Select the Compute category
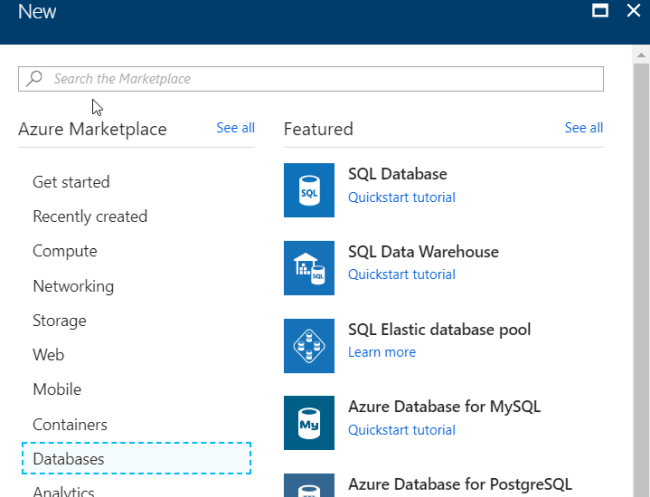 (65, 251)
